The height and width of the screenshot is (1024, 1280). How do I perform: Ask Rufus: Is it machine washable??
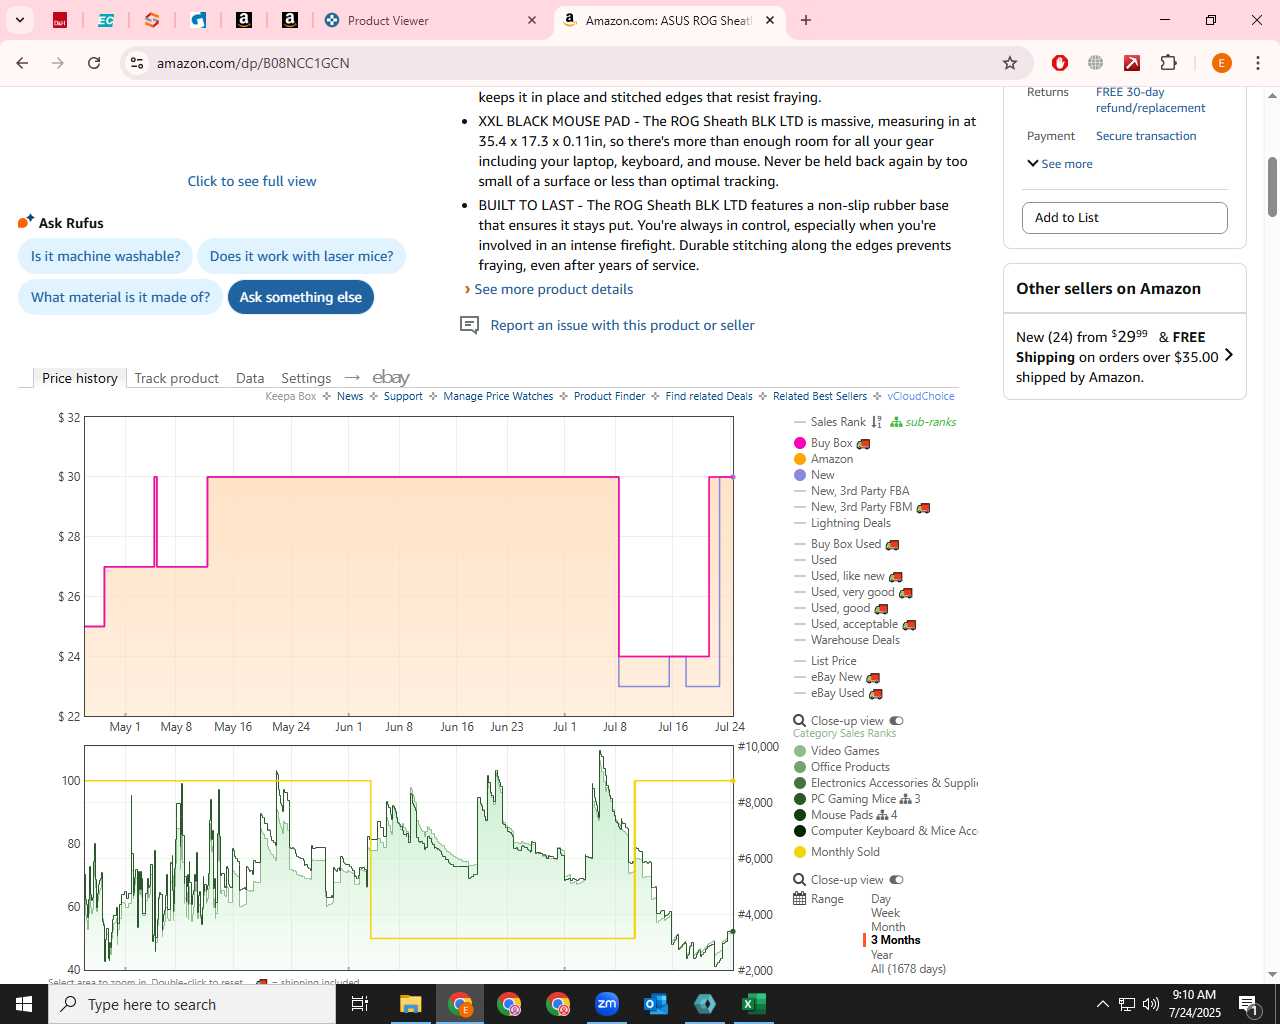click(106, 256)
